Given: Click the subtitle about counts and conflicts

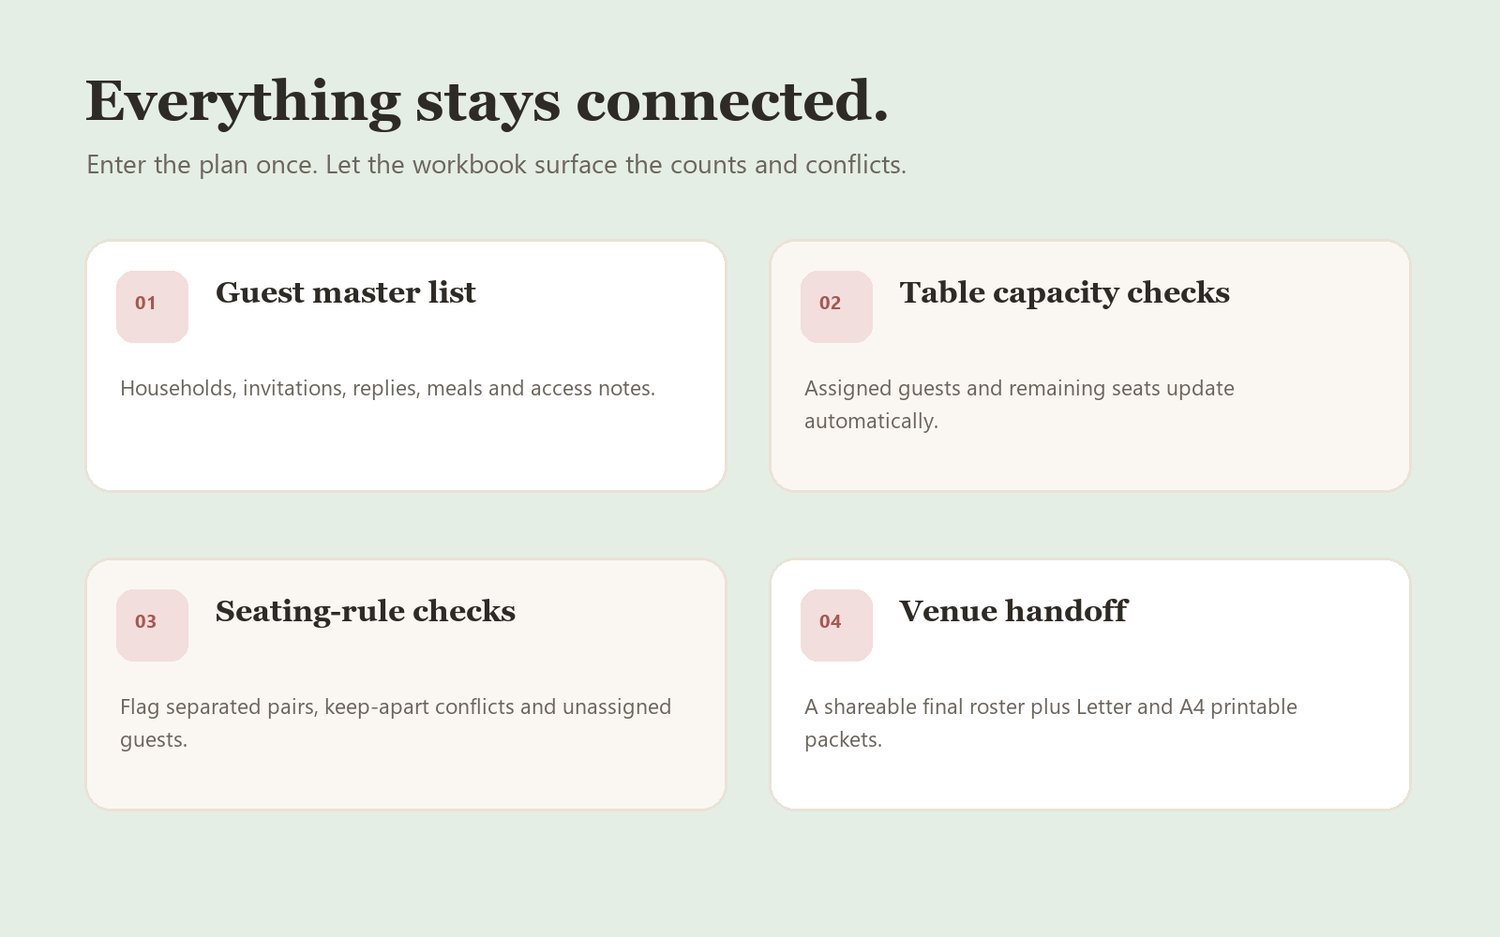Looking at the screenshot, I should pyautogui.click(x=496, y=164).
